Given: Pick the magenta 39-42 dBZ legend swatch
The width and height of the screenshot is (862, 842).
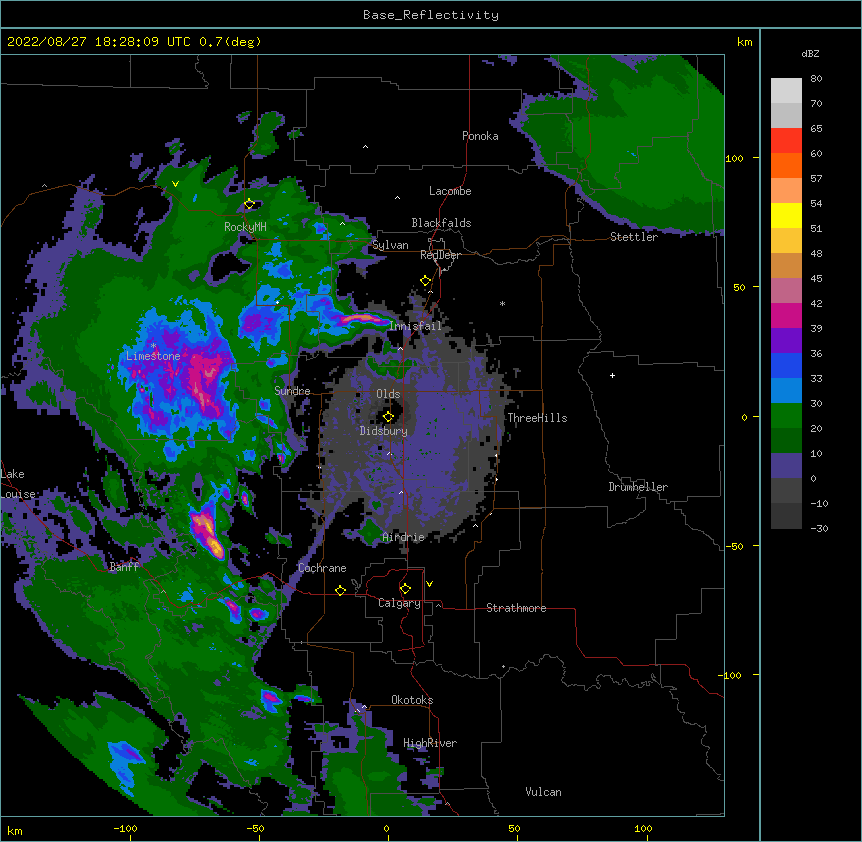Looking at the screenshot, I should coord(786,315).
